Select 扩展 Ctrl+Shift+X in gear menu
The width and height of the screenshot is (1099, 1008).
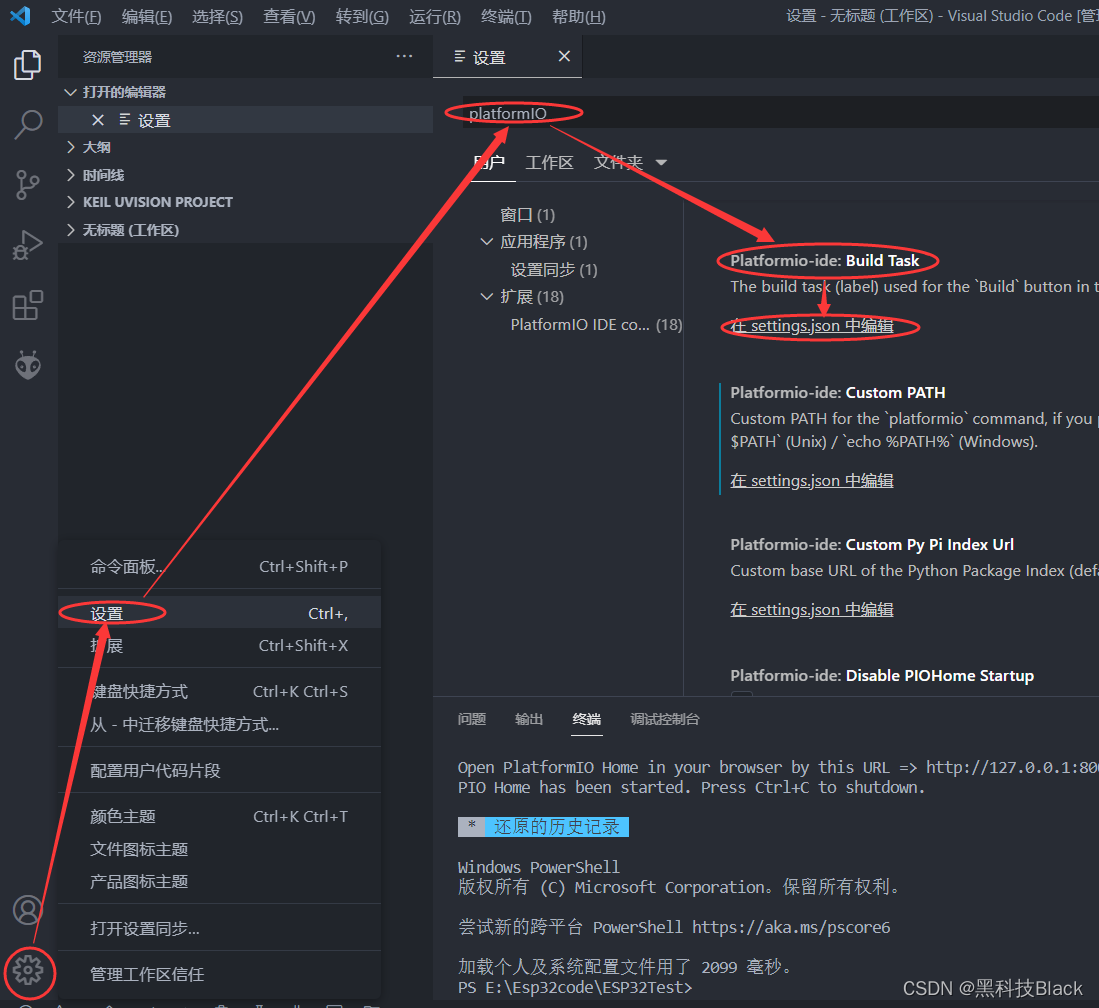point(219,646)
